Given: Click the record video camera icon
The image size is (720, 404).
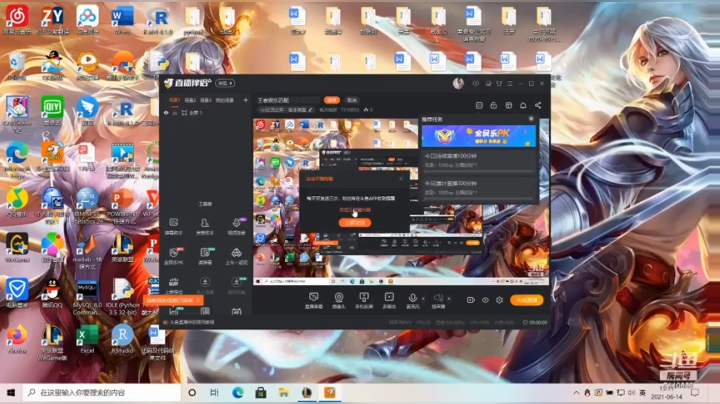Looking at the screenshot, I should click(x=471, y=300).
